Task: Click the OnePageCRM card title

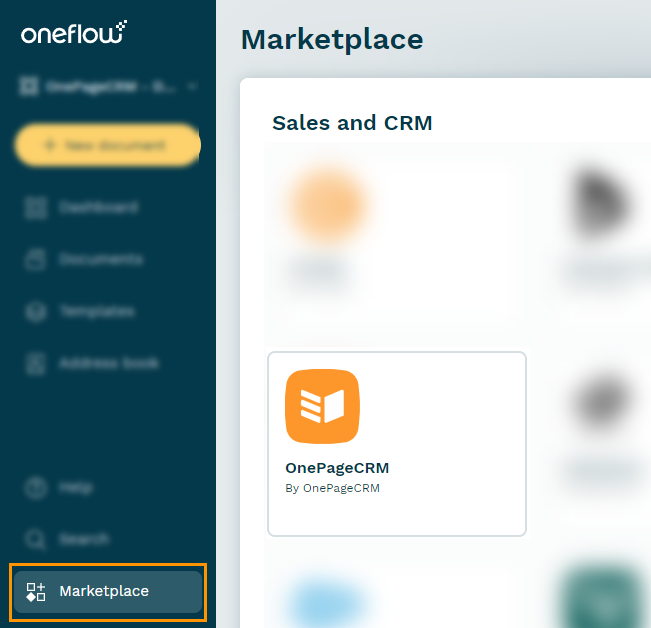Action: tap(337, 468)
